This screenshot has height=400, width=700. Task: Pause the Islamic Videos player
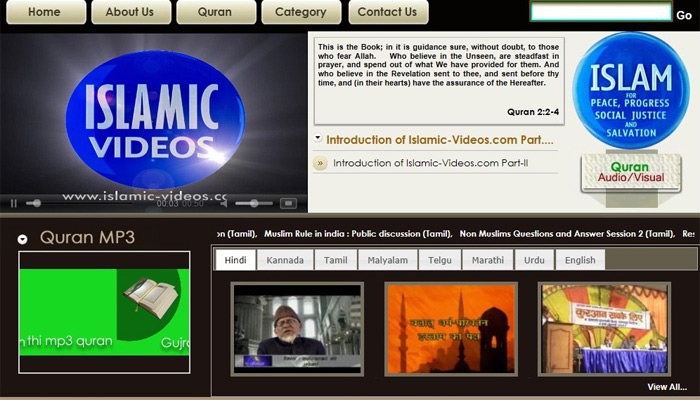click(x=14, y=203)
